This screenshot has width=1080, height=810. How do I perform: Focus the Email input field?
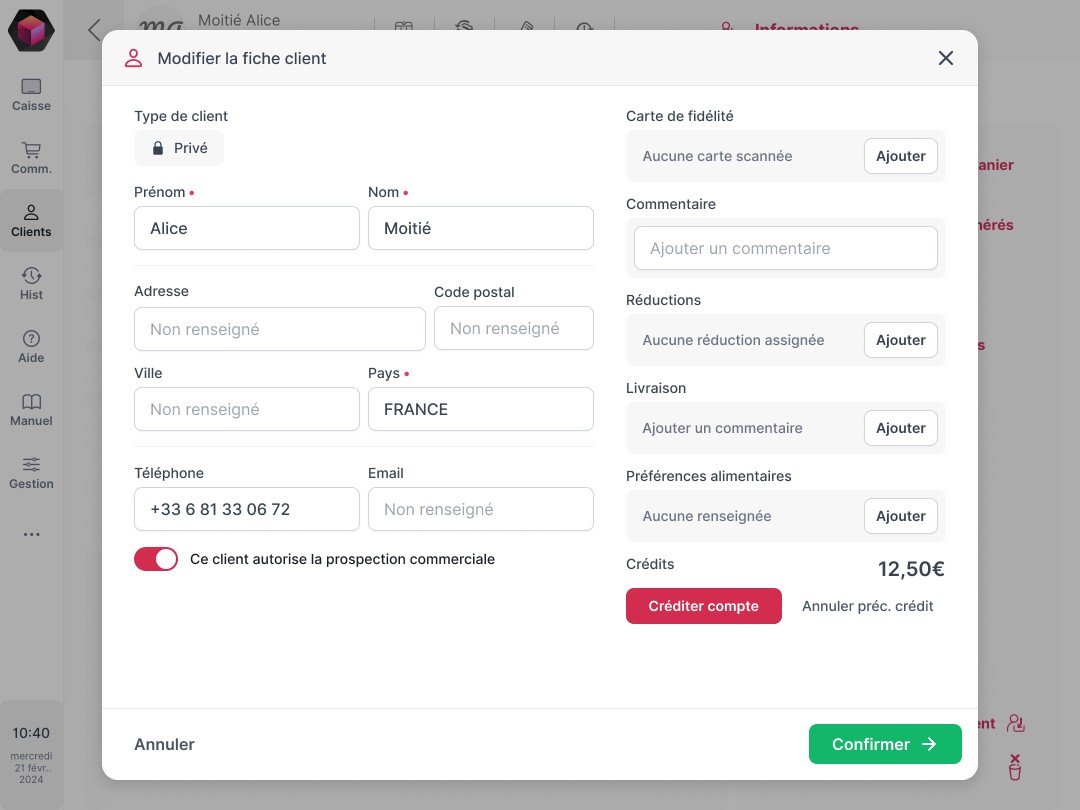pos(481,509)
